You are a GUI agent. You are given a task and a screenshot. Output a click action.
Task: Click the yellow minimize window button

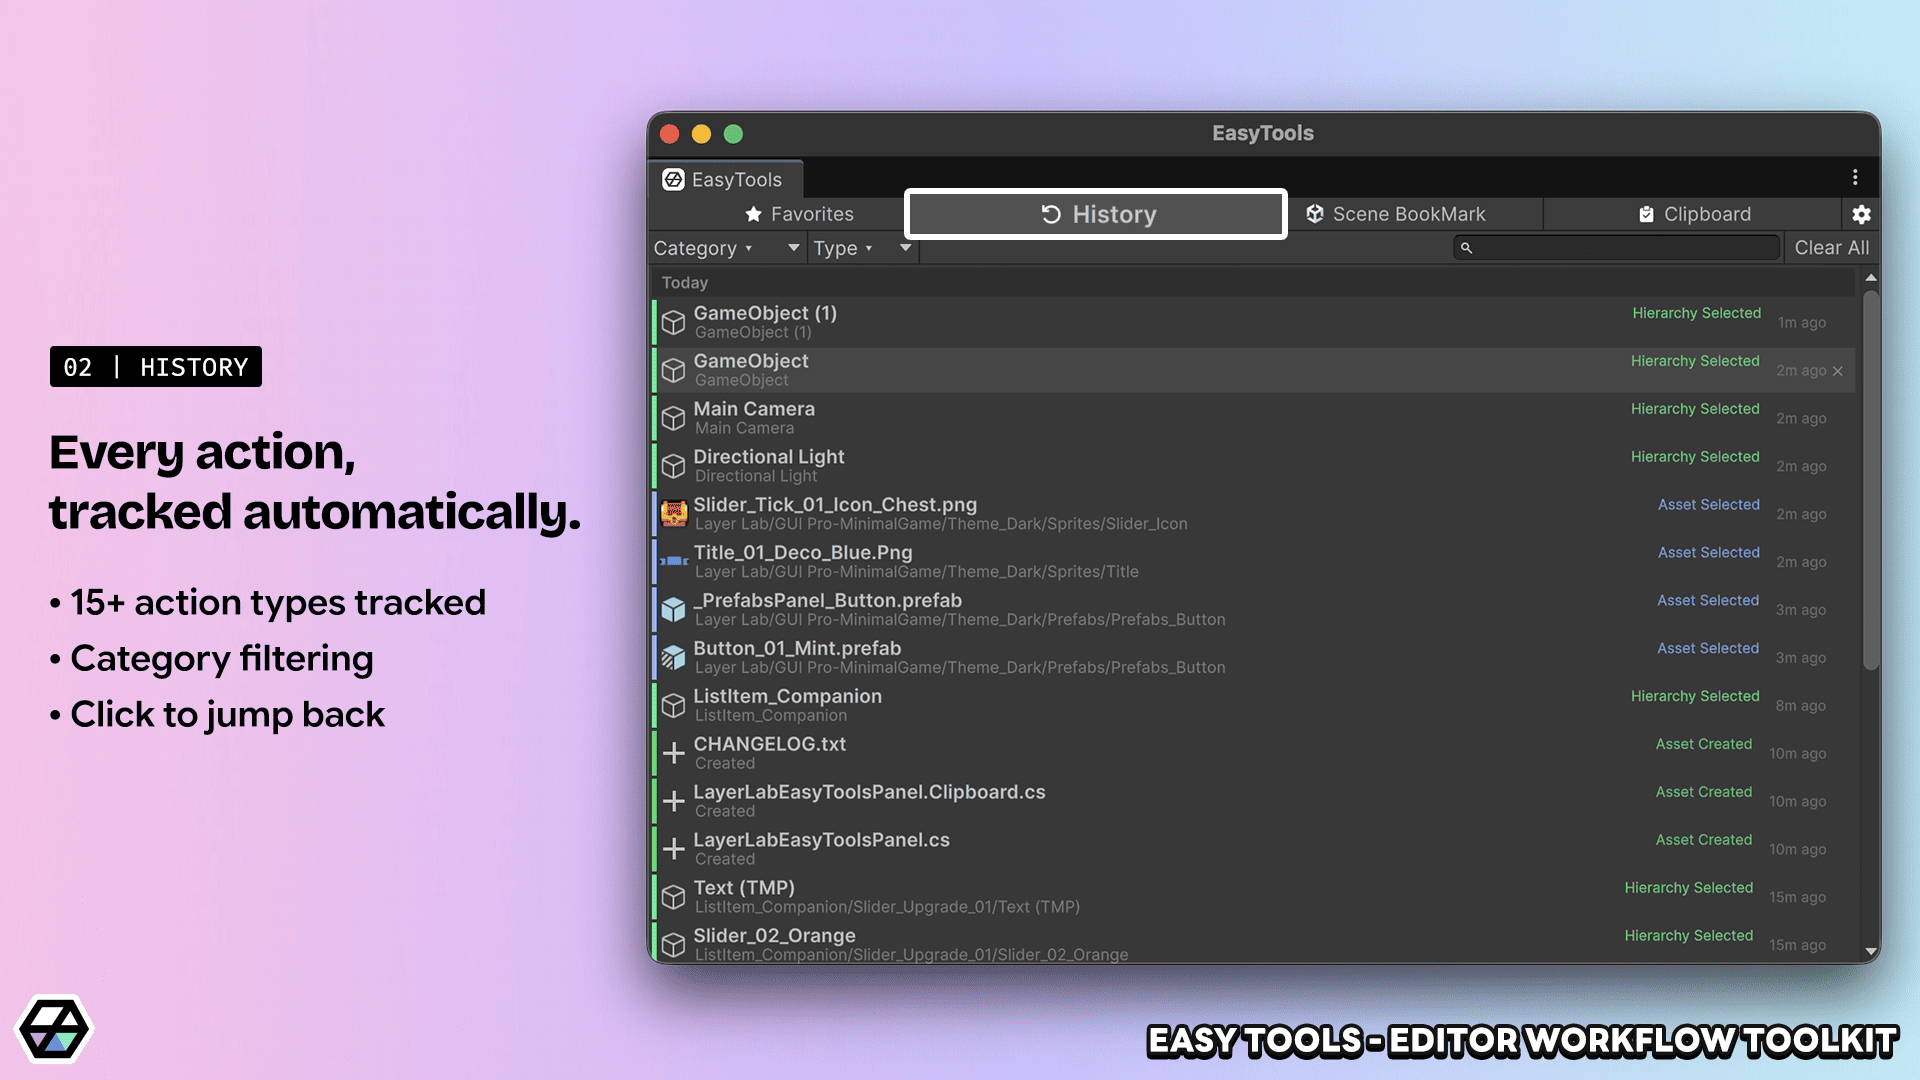702,134
